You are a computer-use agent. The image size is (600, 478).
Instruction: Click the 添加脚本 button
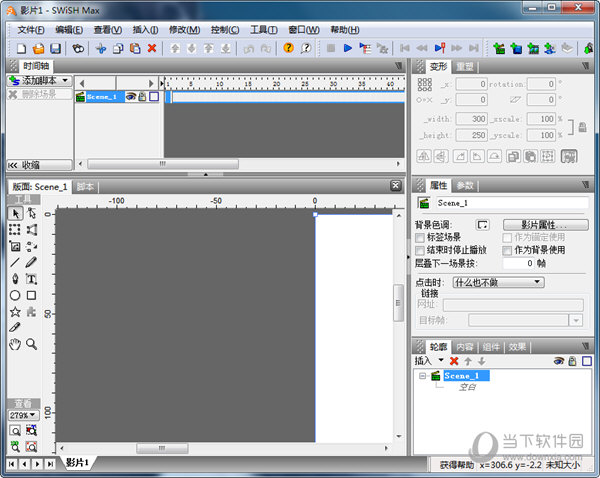pyautogui.click(x=40, y=80)
